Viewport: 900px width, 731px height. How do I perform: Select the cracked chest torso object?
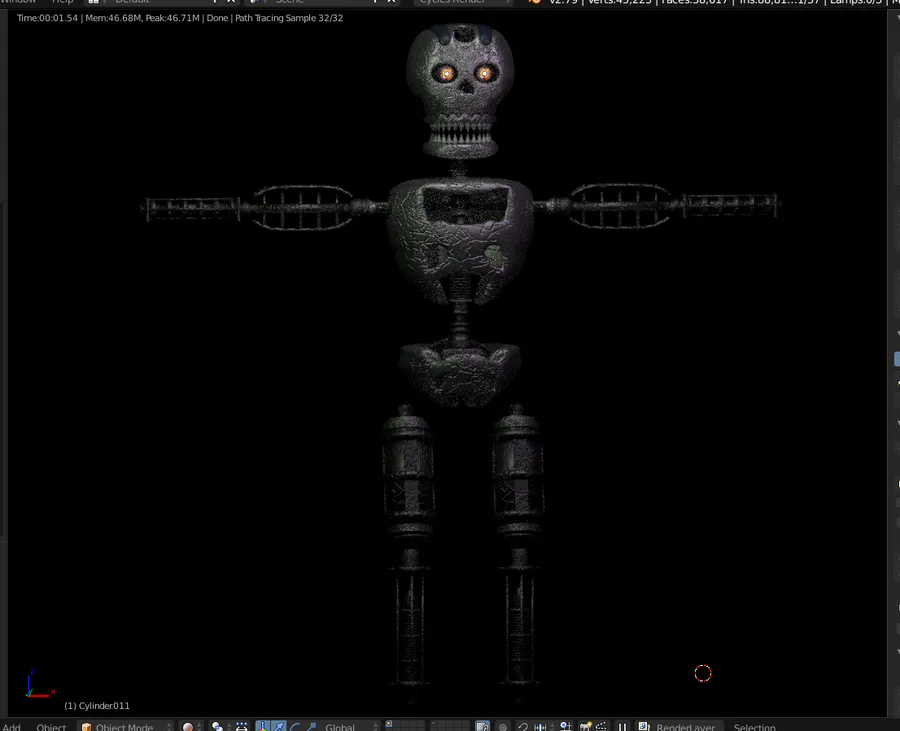pos(460,240)
